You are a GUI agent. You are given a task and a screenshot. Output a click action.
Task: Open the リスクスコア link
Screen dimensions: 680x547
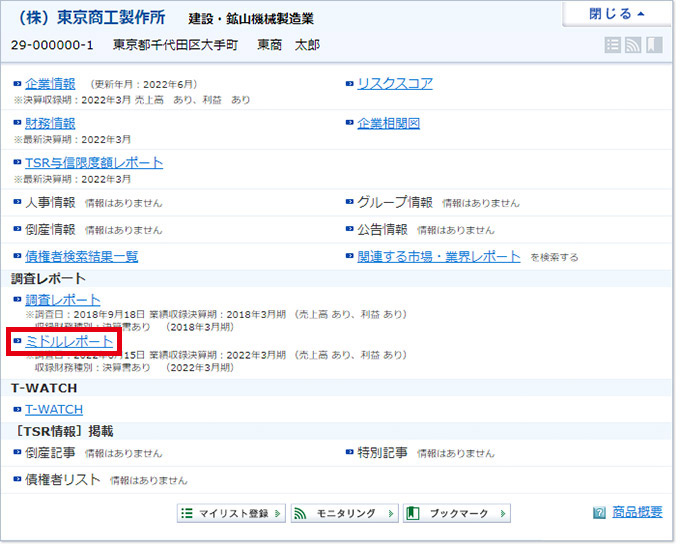395,84
